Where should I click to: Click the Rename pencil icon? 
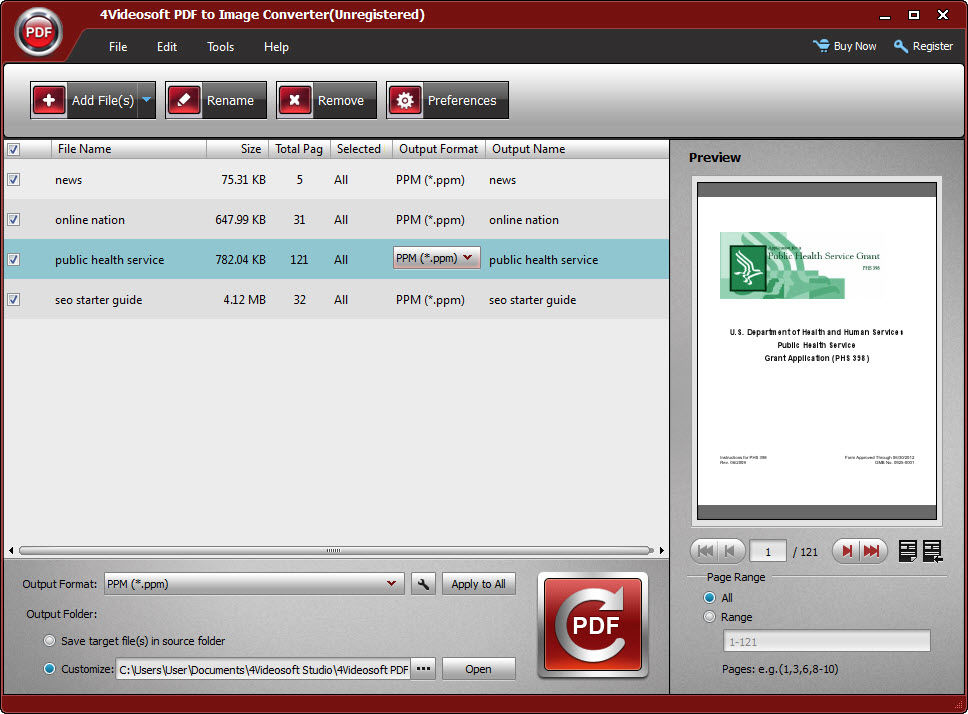point(184,100)
